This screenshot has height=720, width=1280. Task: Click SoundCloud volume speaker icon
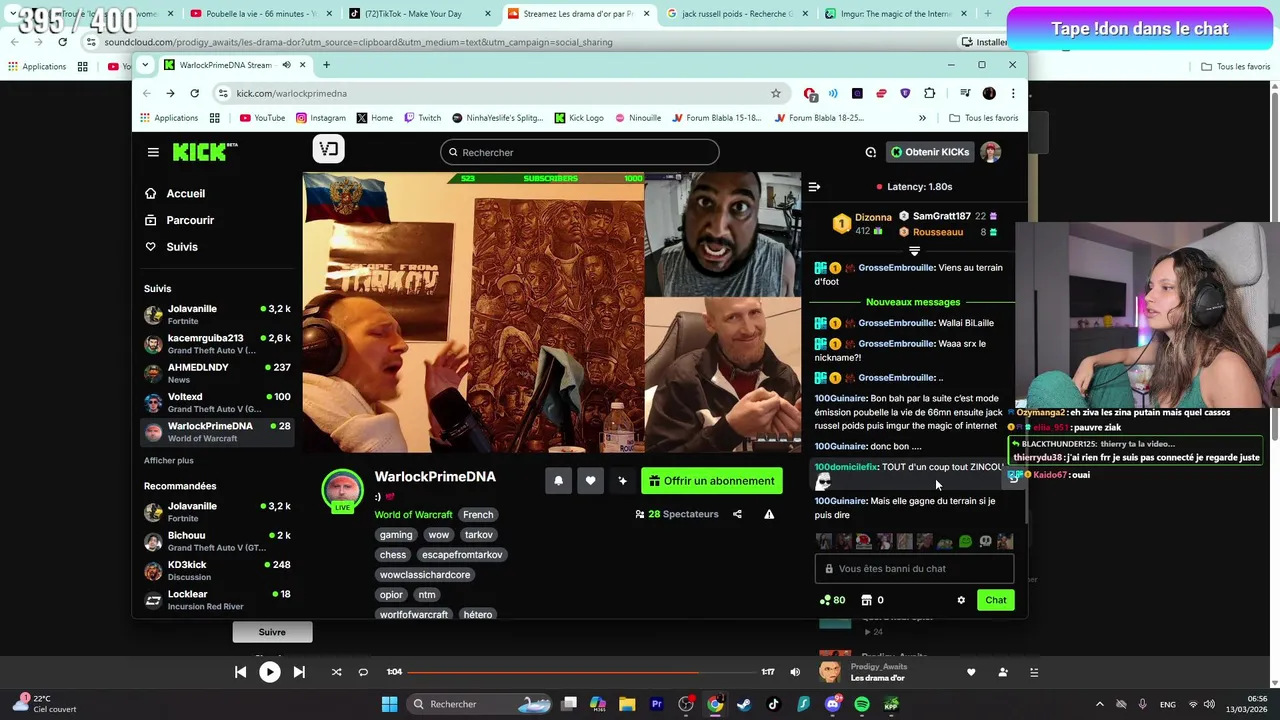[x=795, y=672]
